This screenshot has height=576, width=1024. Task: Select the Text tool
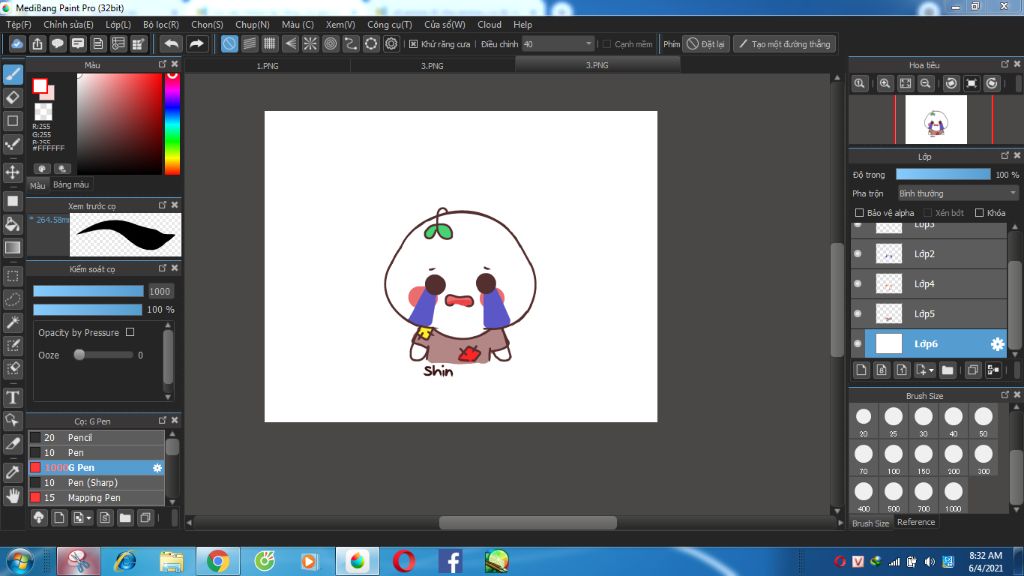12,397
